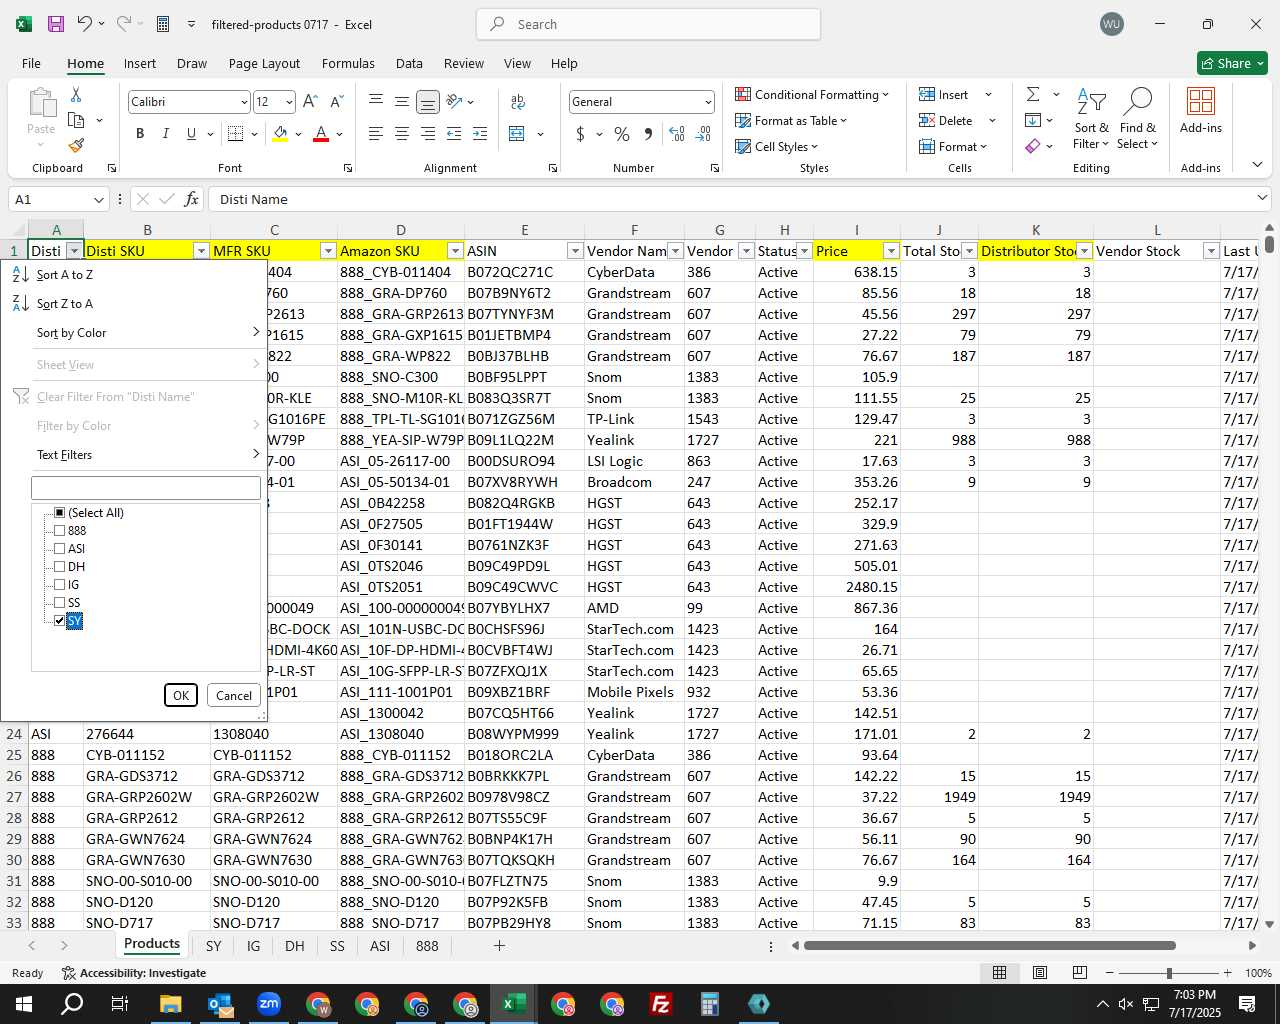This screenshot has width=1280, height=1024.
Task: Click the Share button
Action: pyautogui.click(x=1232, y=63)
